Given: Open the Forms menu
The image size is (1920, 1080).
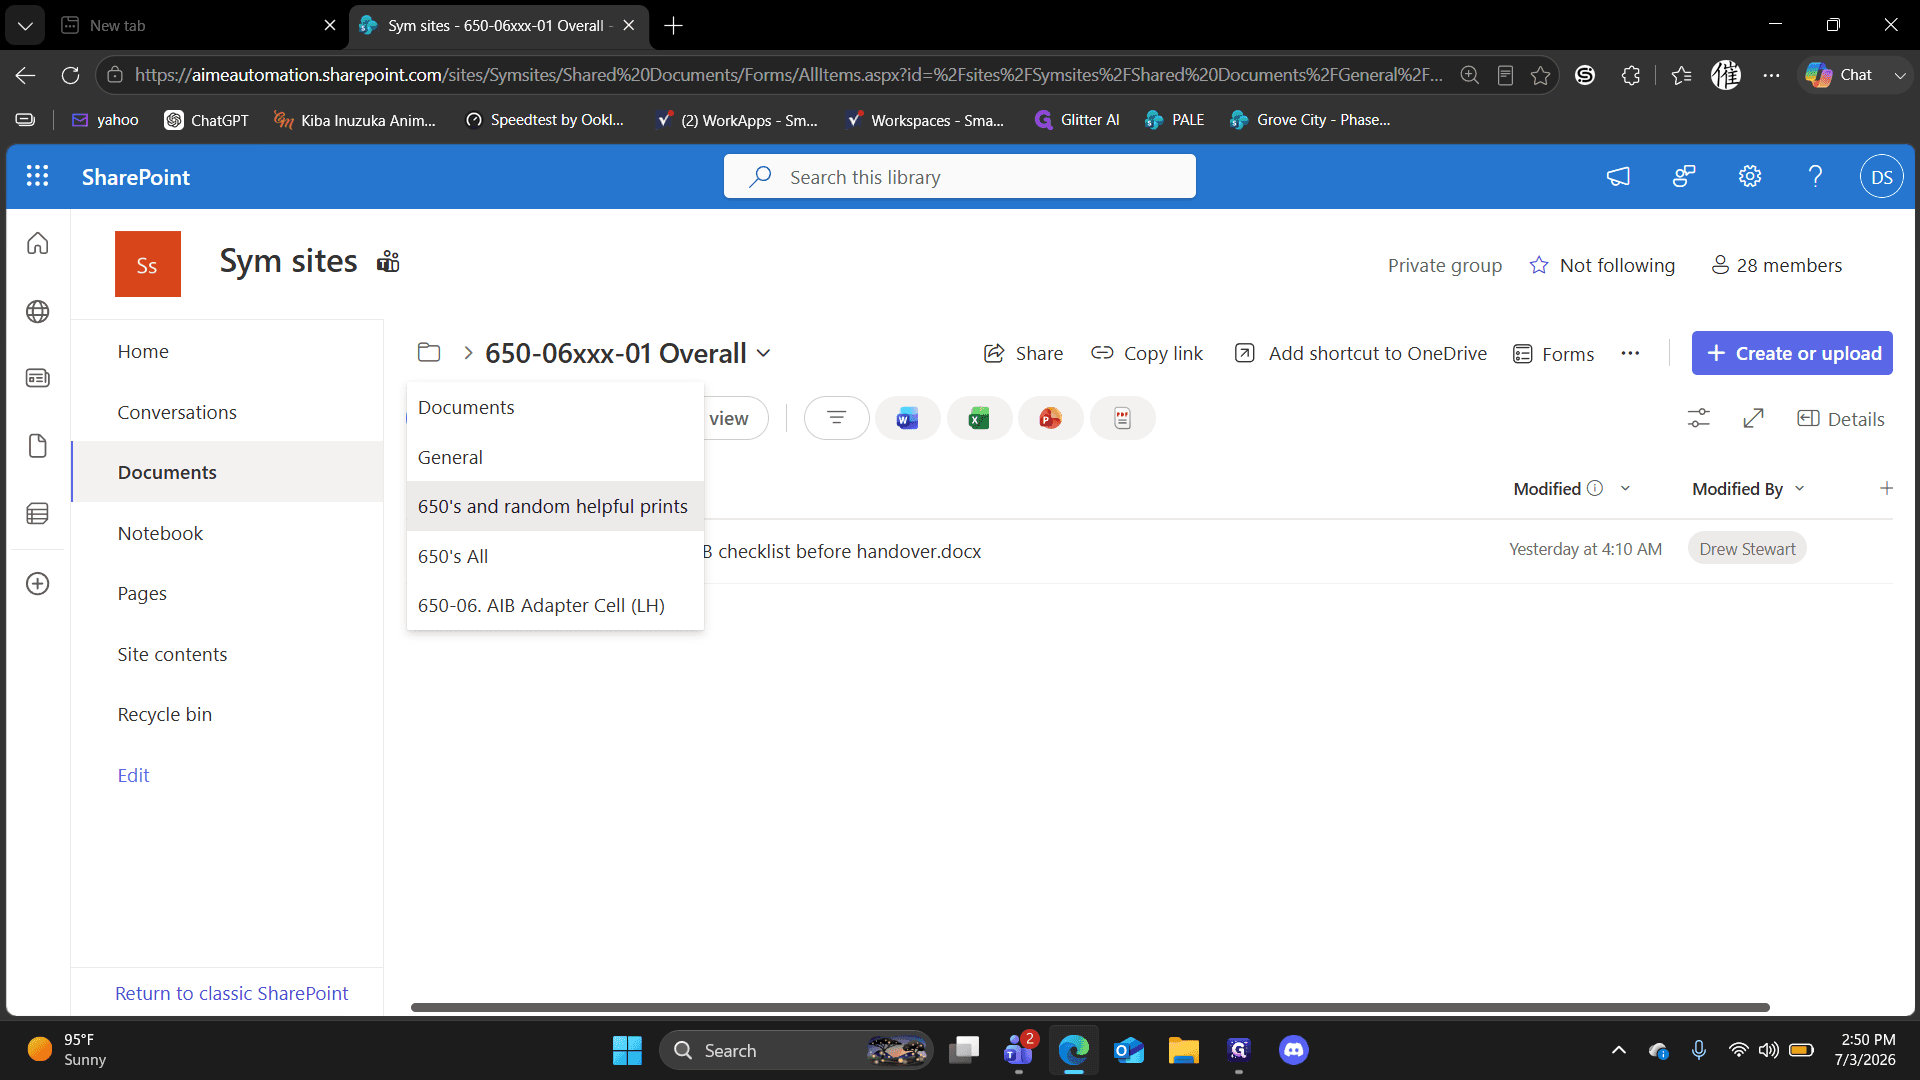Looking at the screenshot, I should pyautogui.click(x=1553, y=353).
